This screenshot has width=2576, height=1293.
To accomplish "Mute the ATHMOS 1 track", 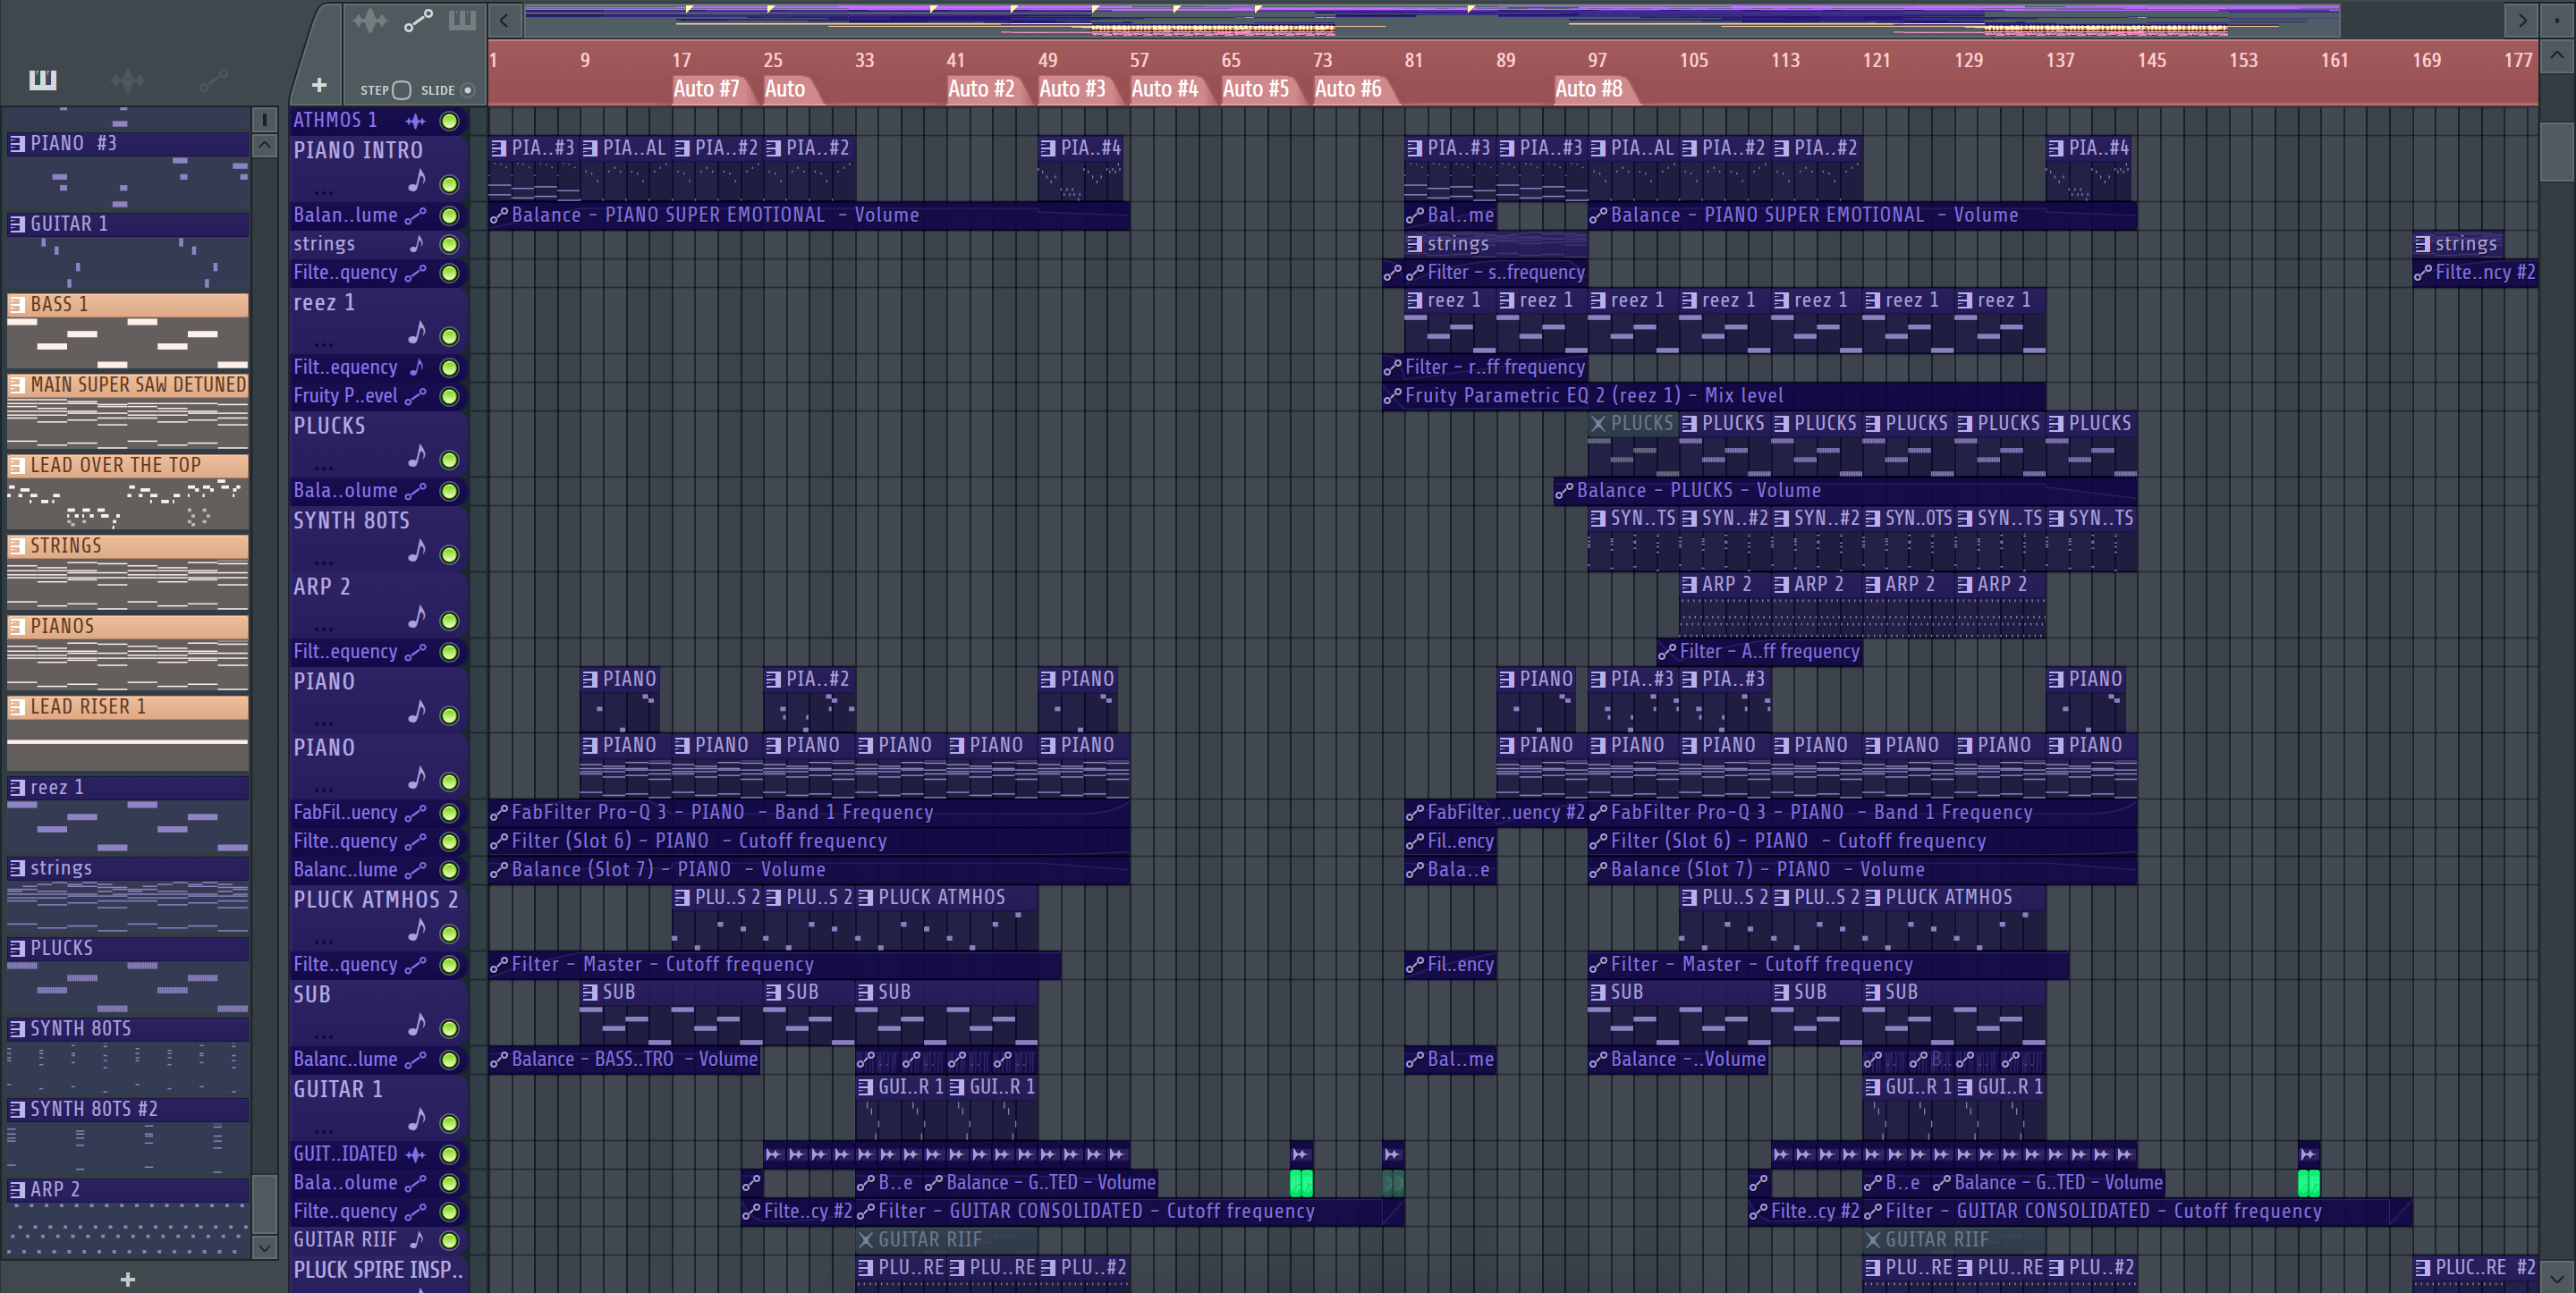I will [x=450, y=121].
